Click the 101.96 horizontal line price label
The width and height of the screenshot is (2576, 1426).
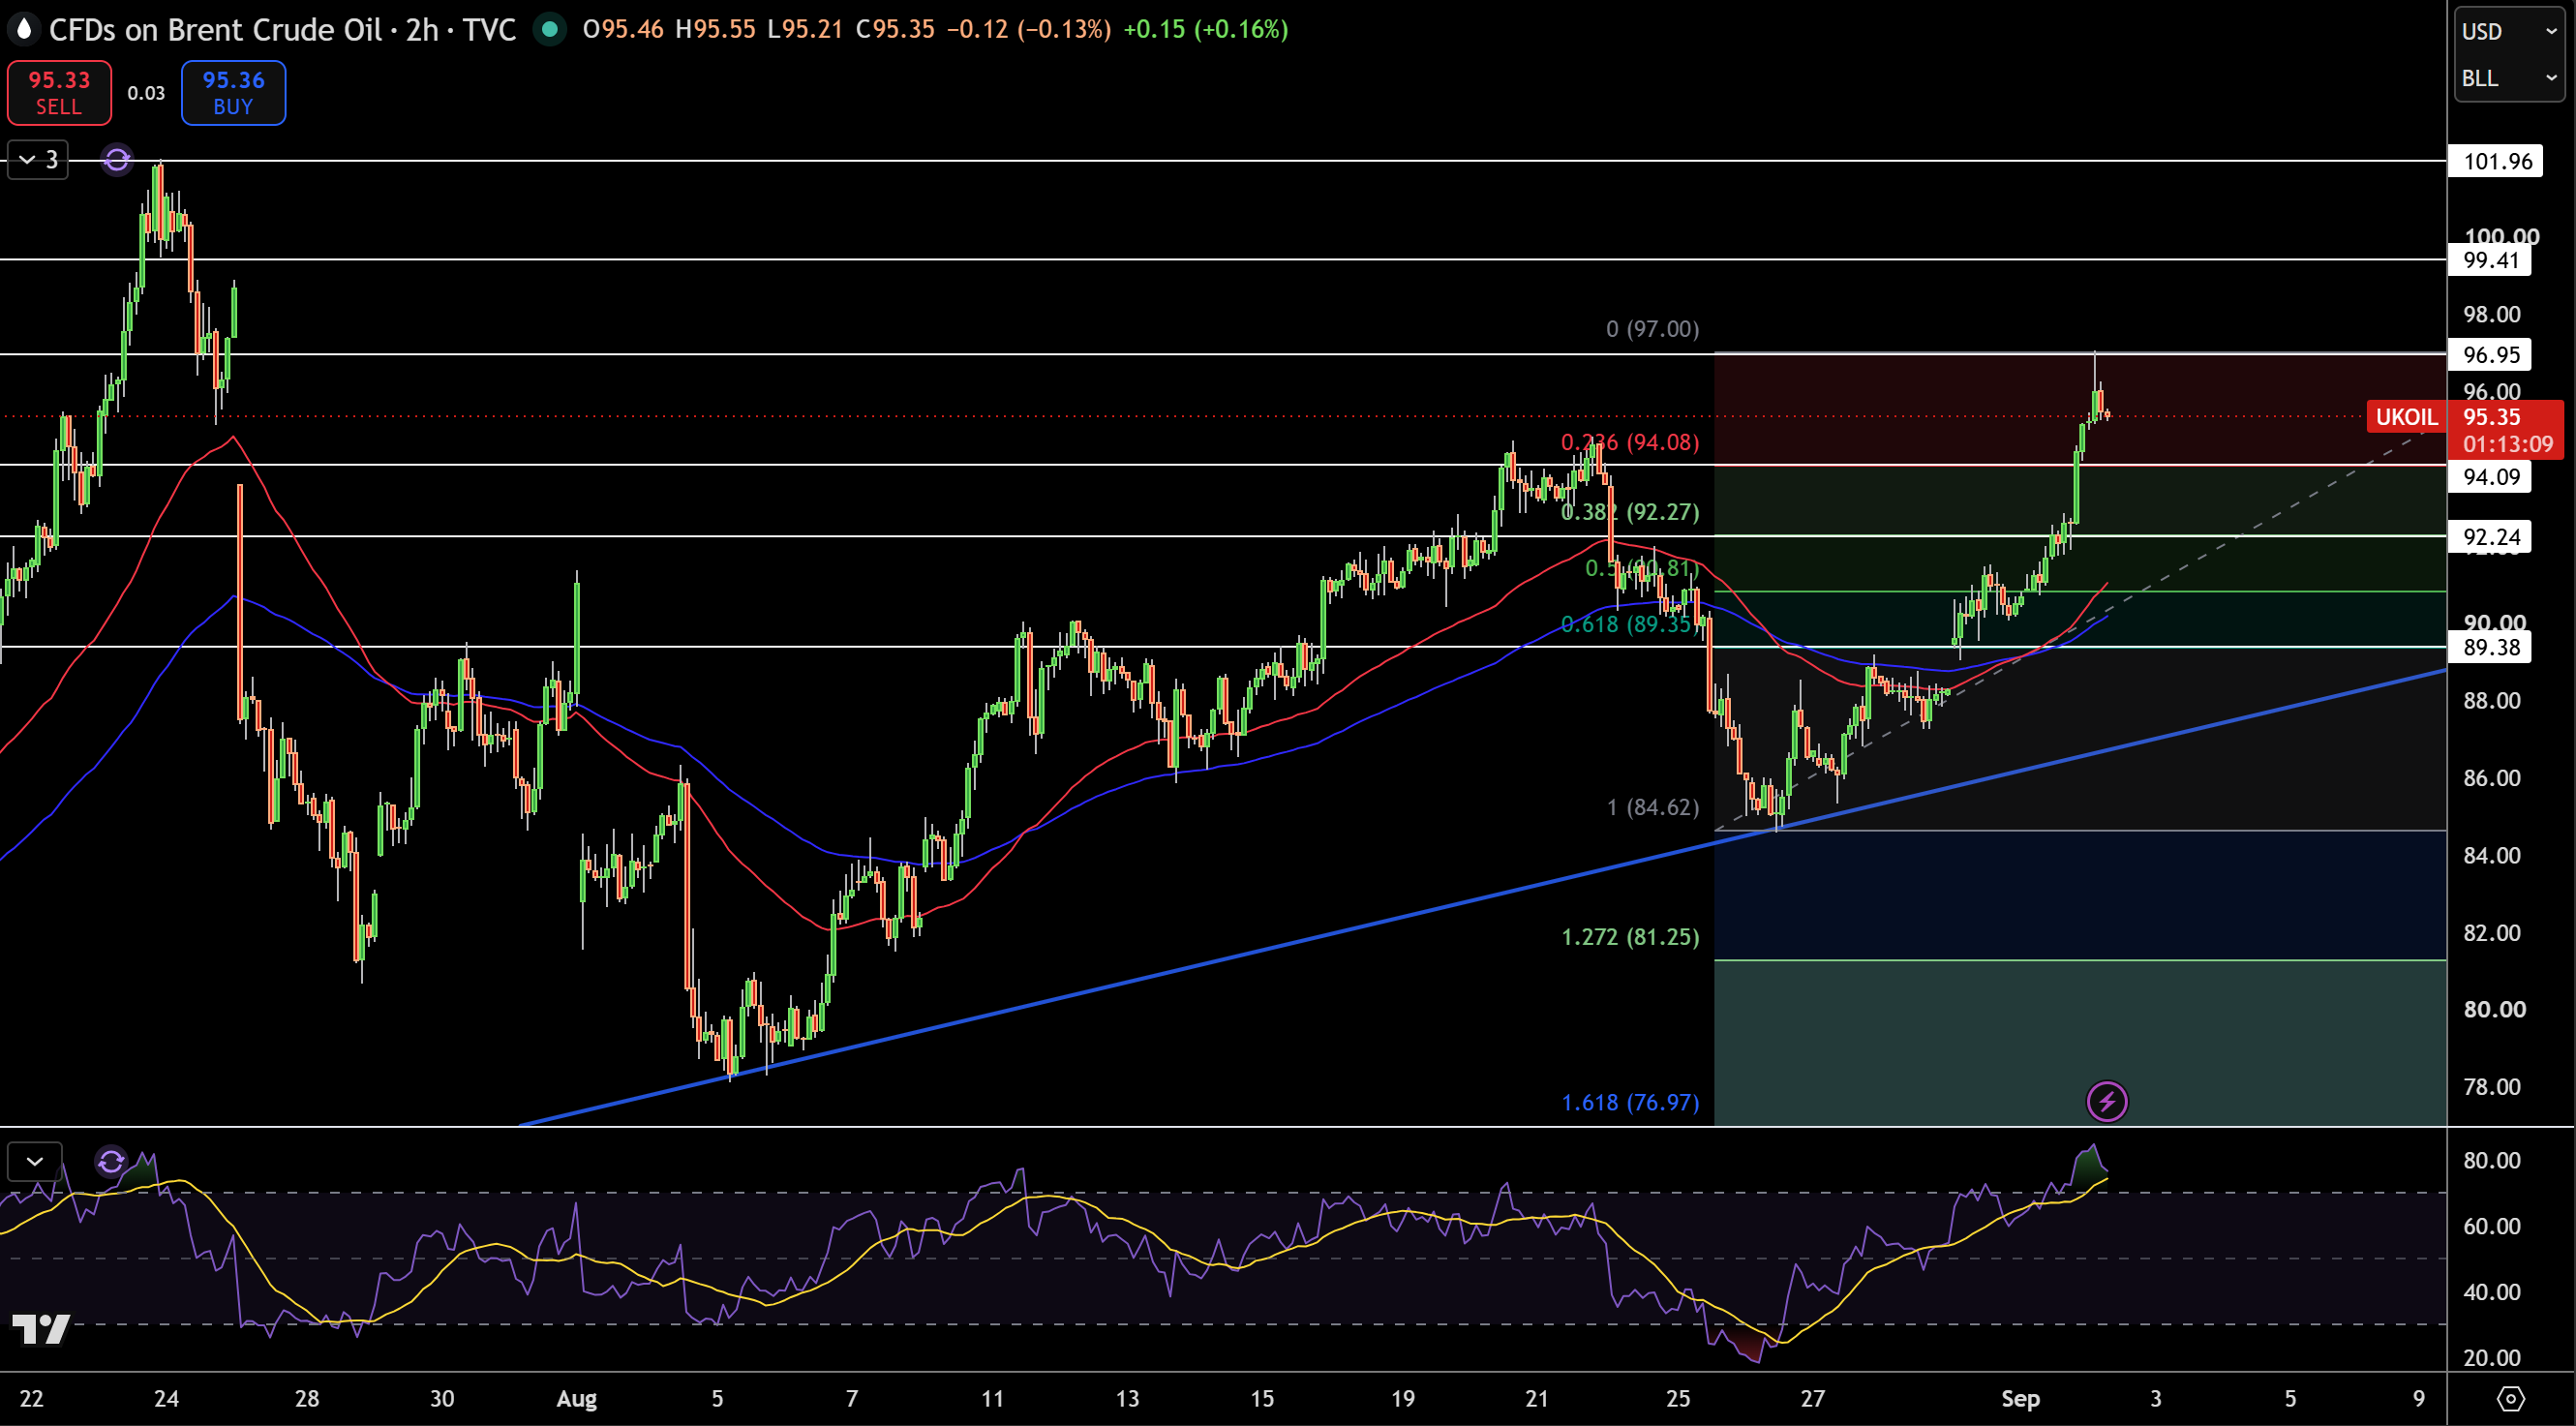pos(2496,161)
